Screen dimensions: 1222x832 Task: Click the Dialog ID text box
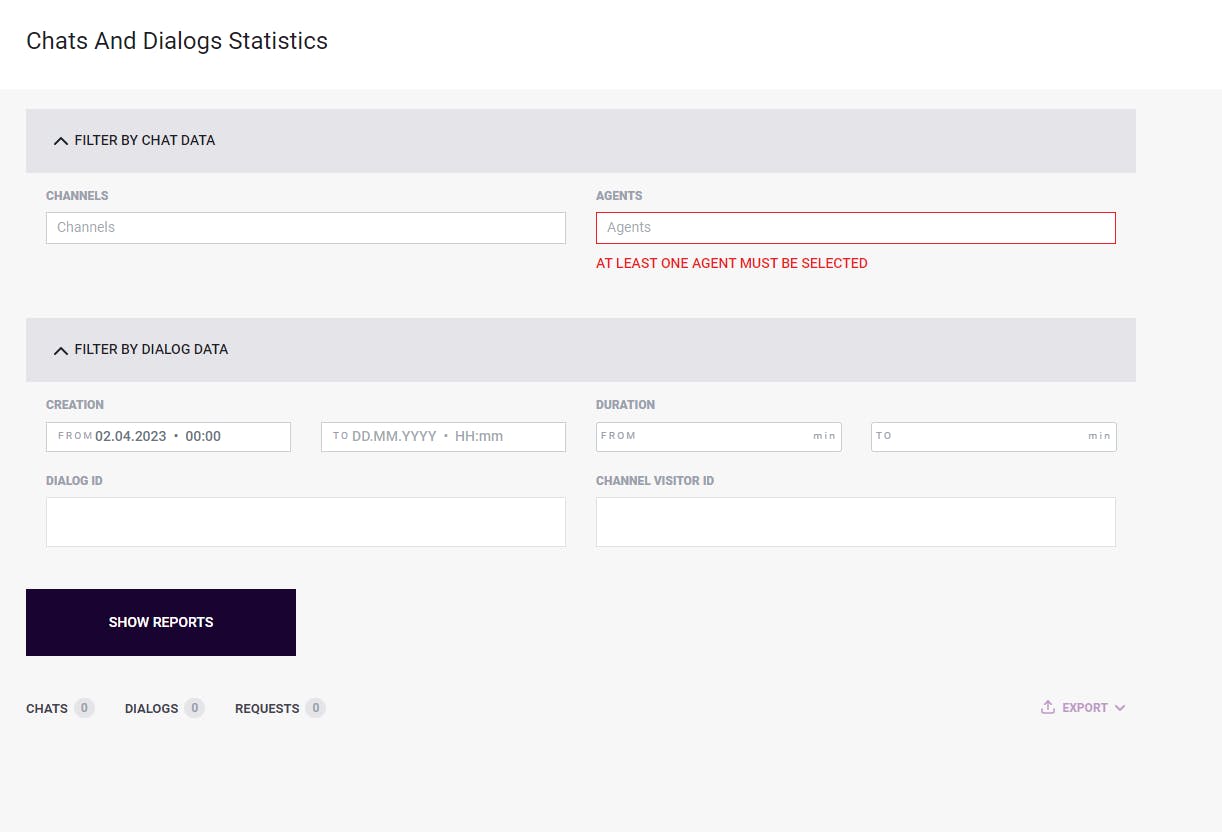coord(306,522)
